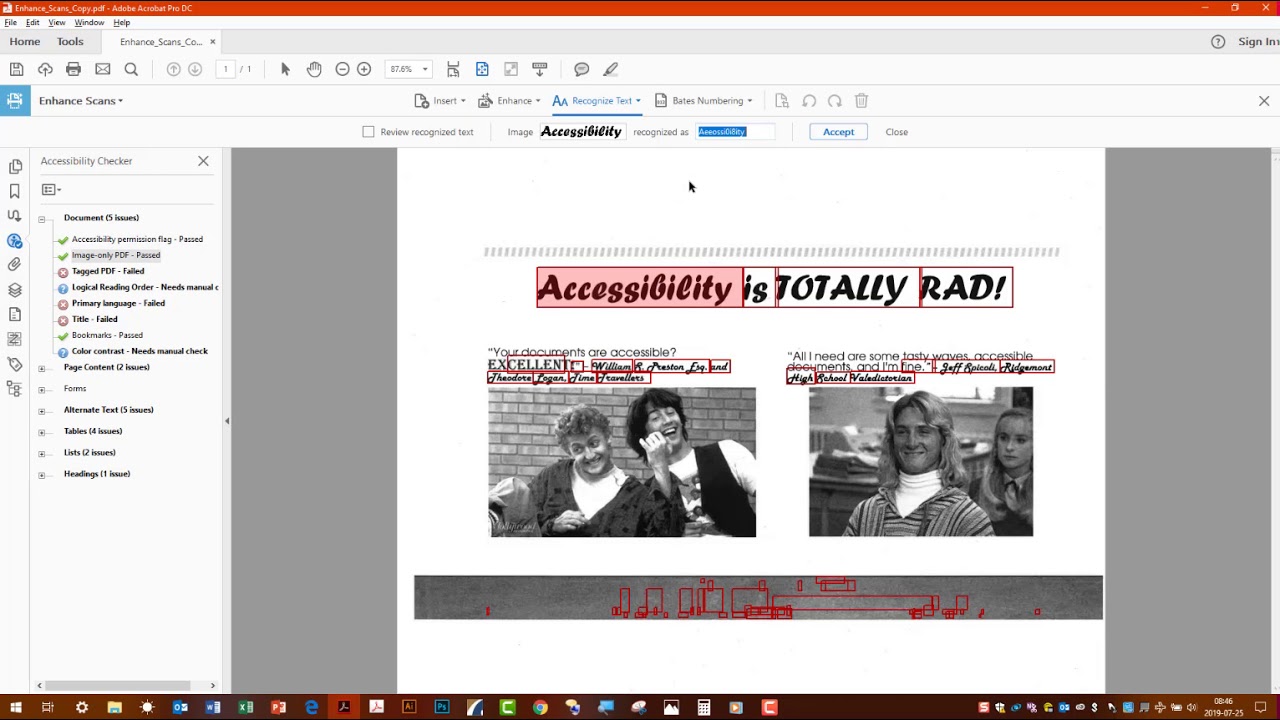Open the Window menu
1280x720 pixels.
coord(89,22)
